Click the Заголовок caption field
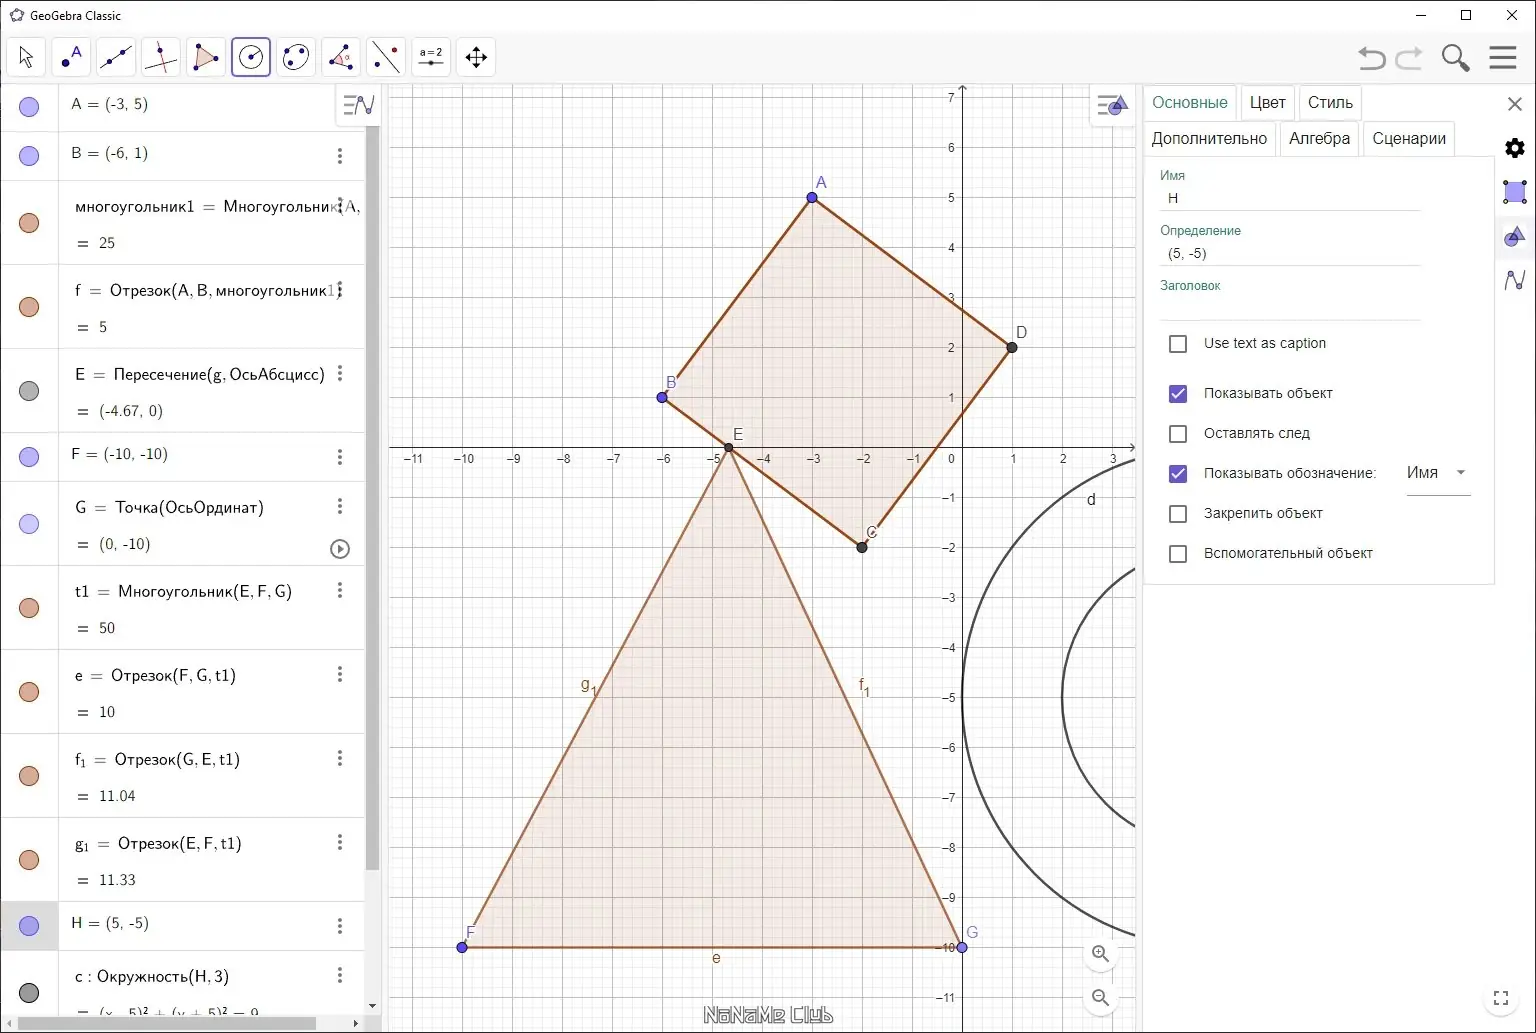Screen dimensions: 1536x1033 point(1290,308)
